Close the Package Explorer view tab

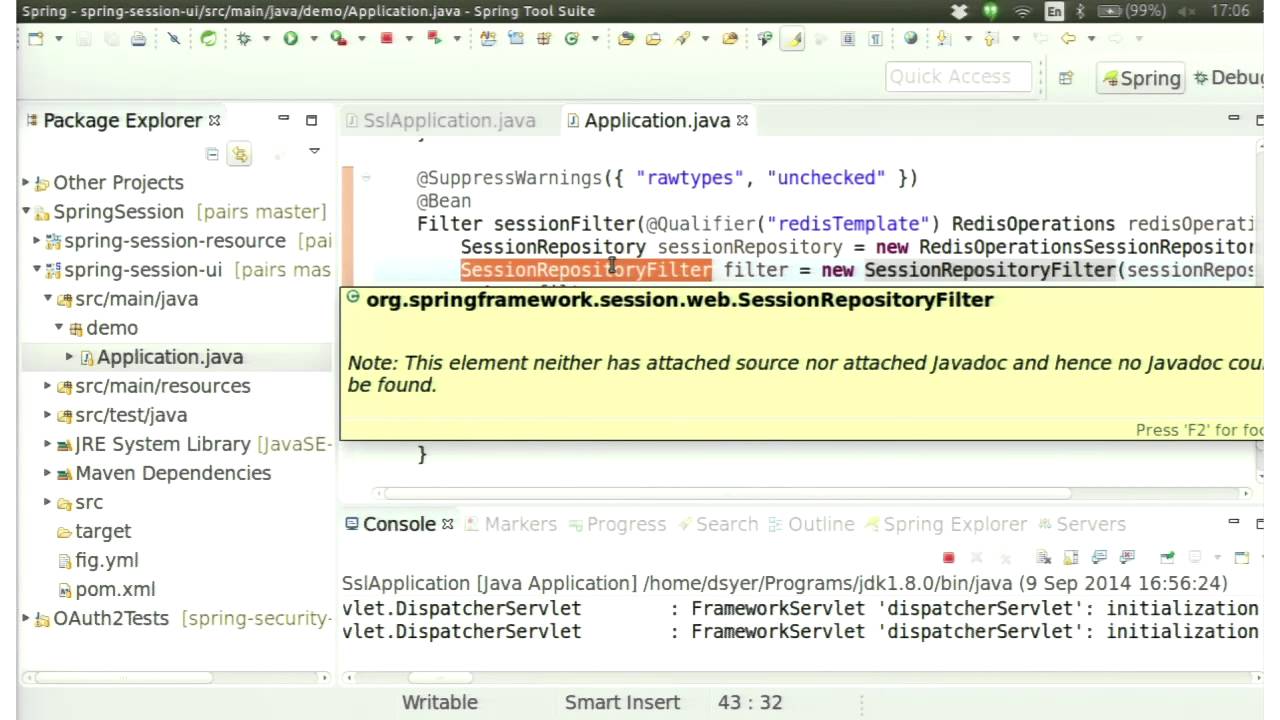(x=214, y=120)
